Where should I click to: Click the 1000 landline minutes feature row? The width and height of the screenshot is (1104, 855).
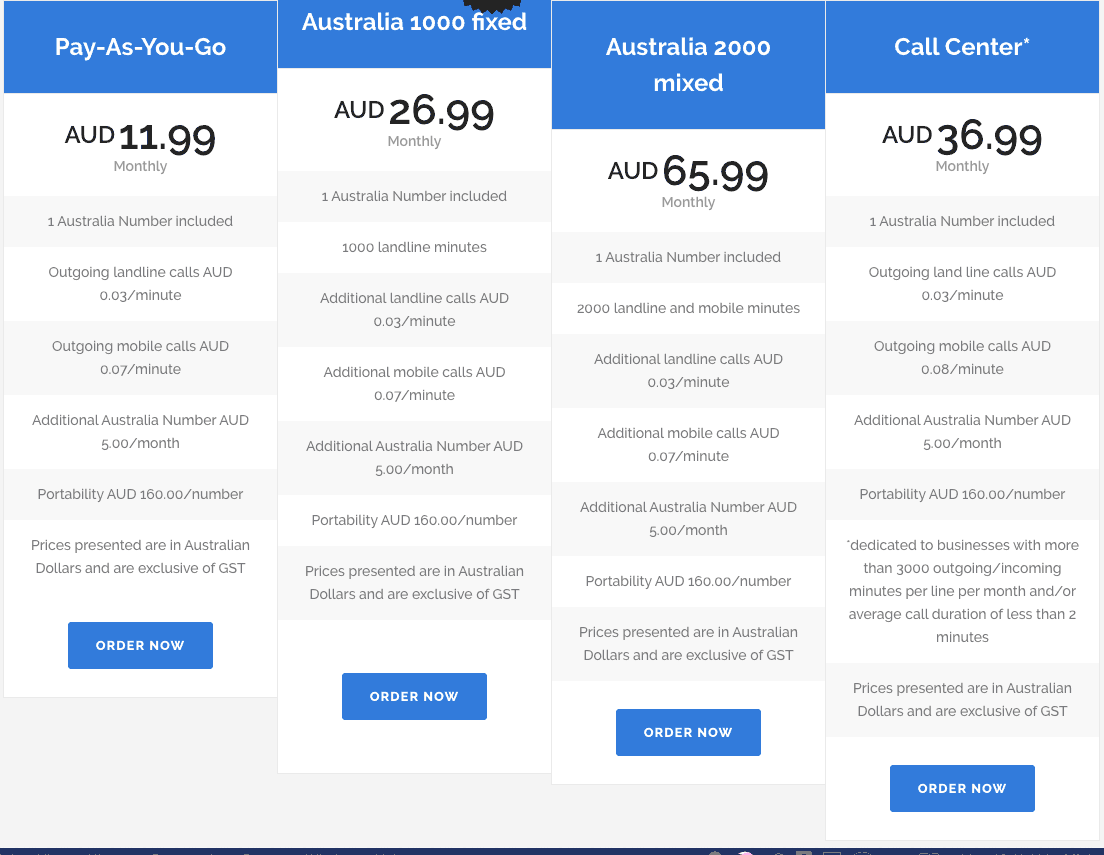click(x=414, y=247)
